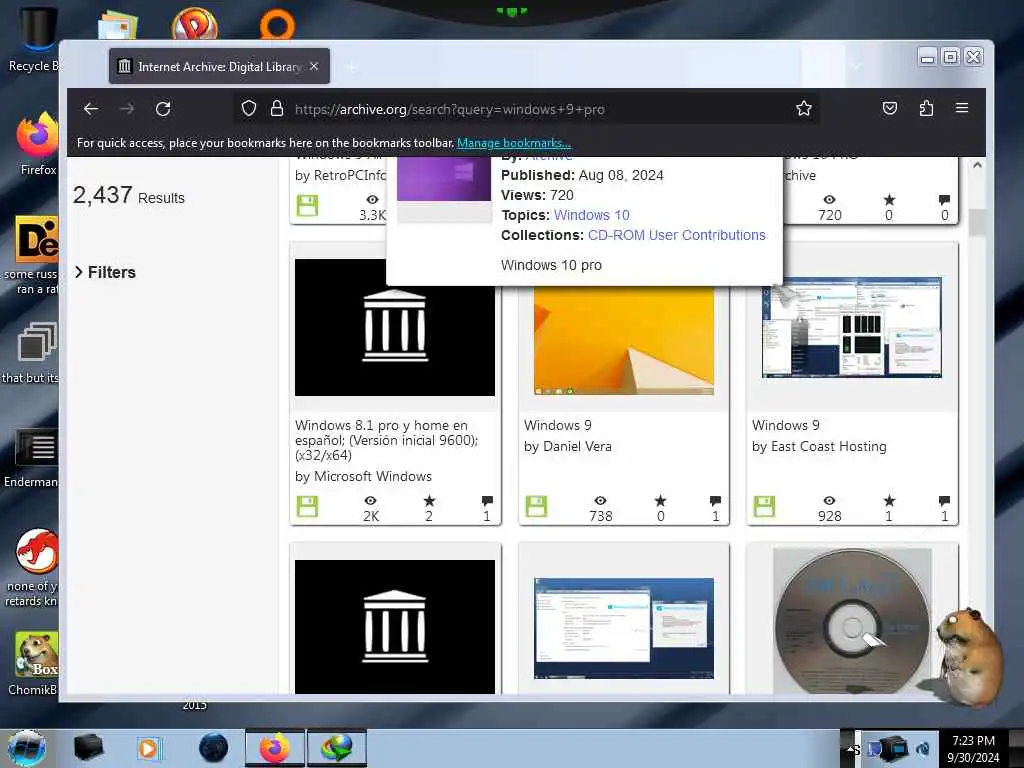The width and height of the screenshot is (1024, 768).
Task: Switch to the Firefox taskbar button
Action: (275, 748)
